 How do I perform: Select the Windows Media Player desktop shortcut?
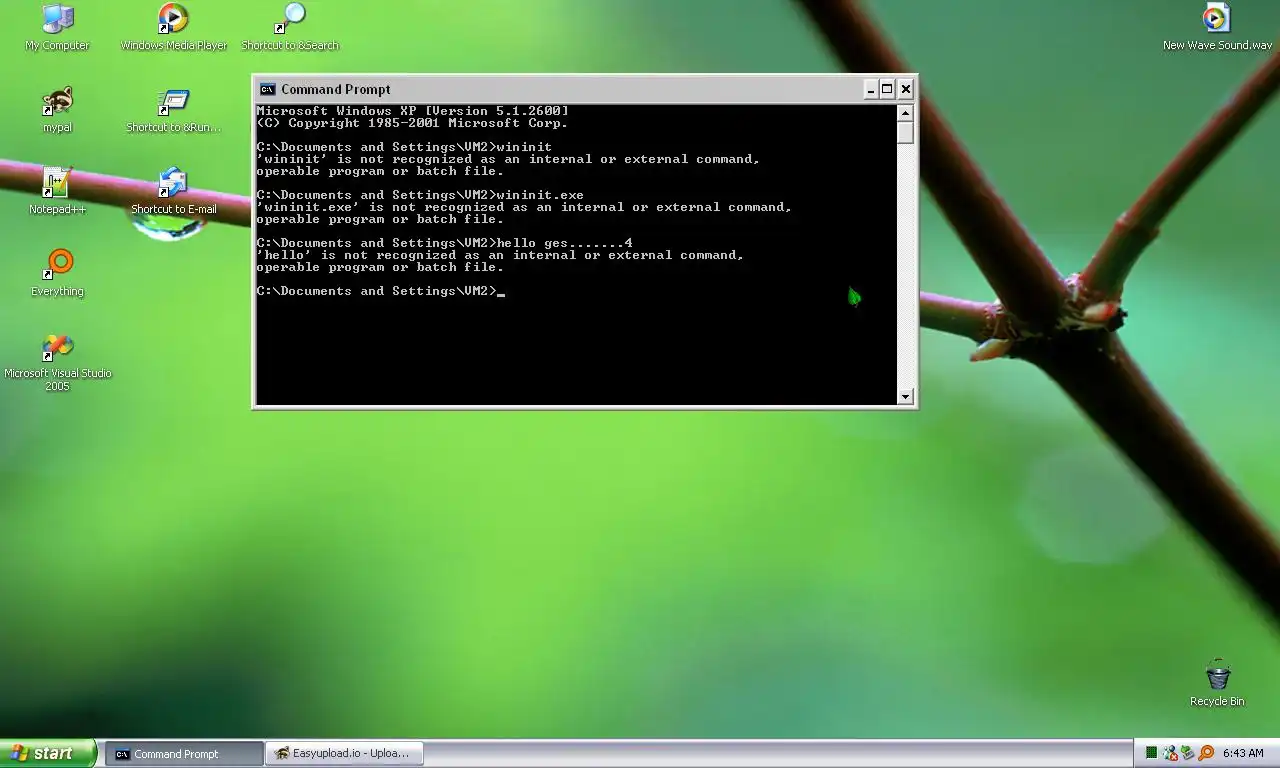[174, 27]
